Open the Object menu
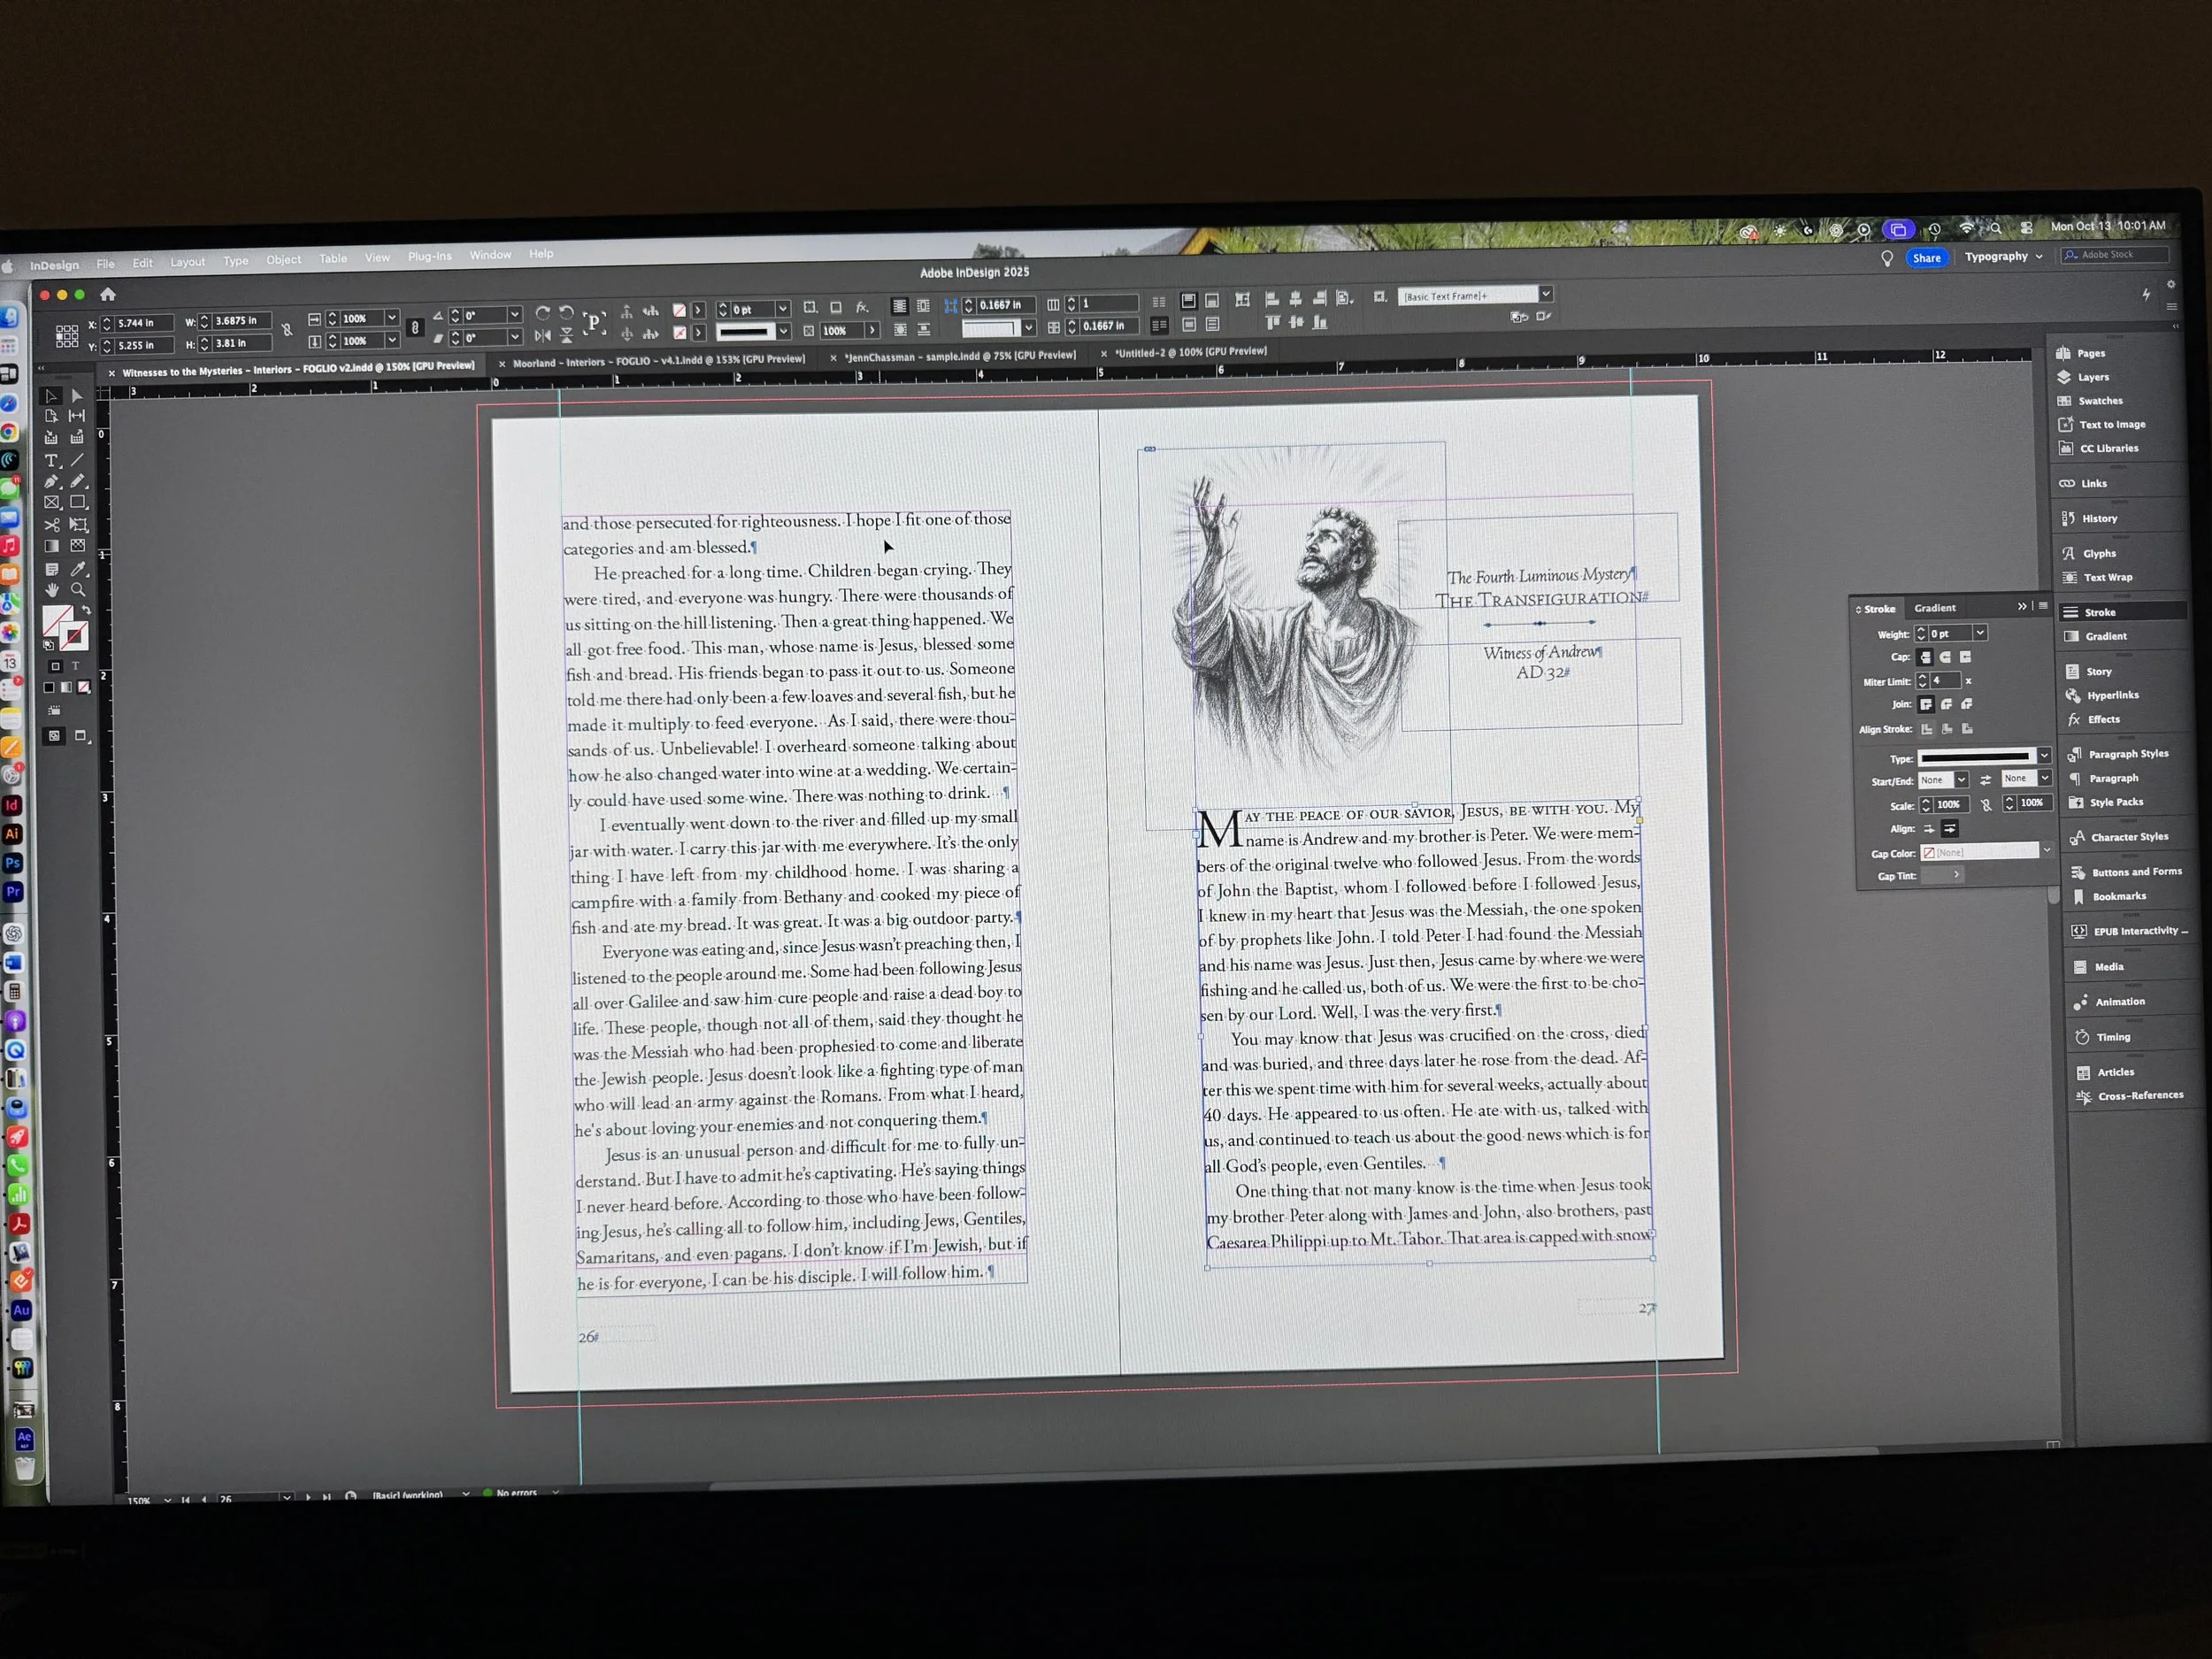This screenshot has height=1659, width=2212. tap(283, 260)
